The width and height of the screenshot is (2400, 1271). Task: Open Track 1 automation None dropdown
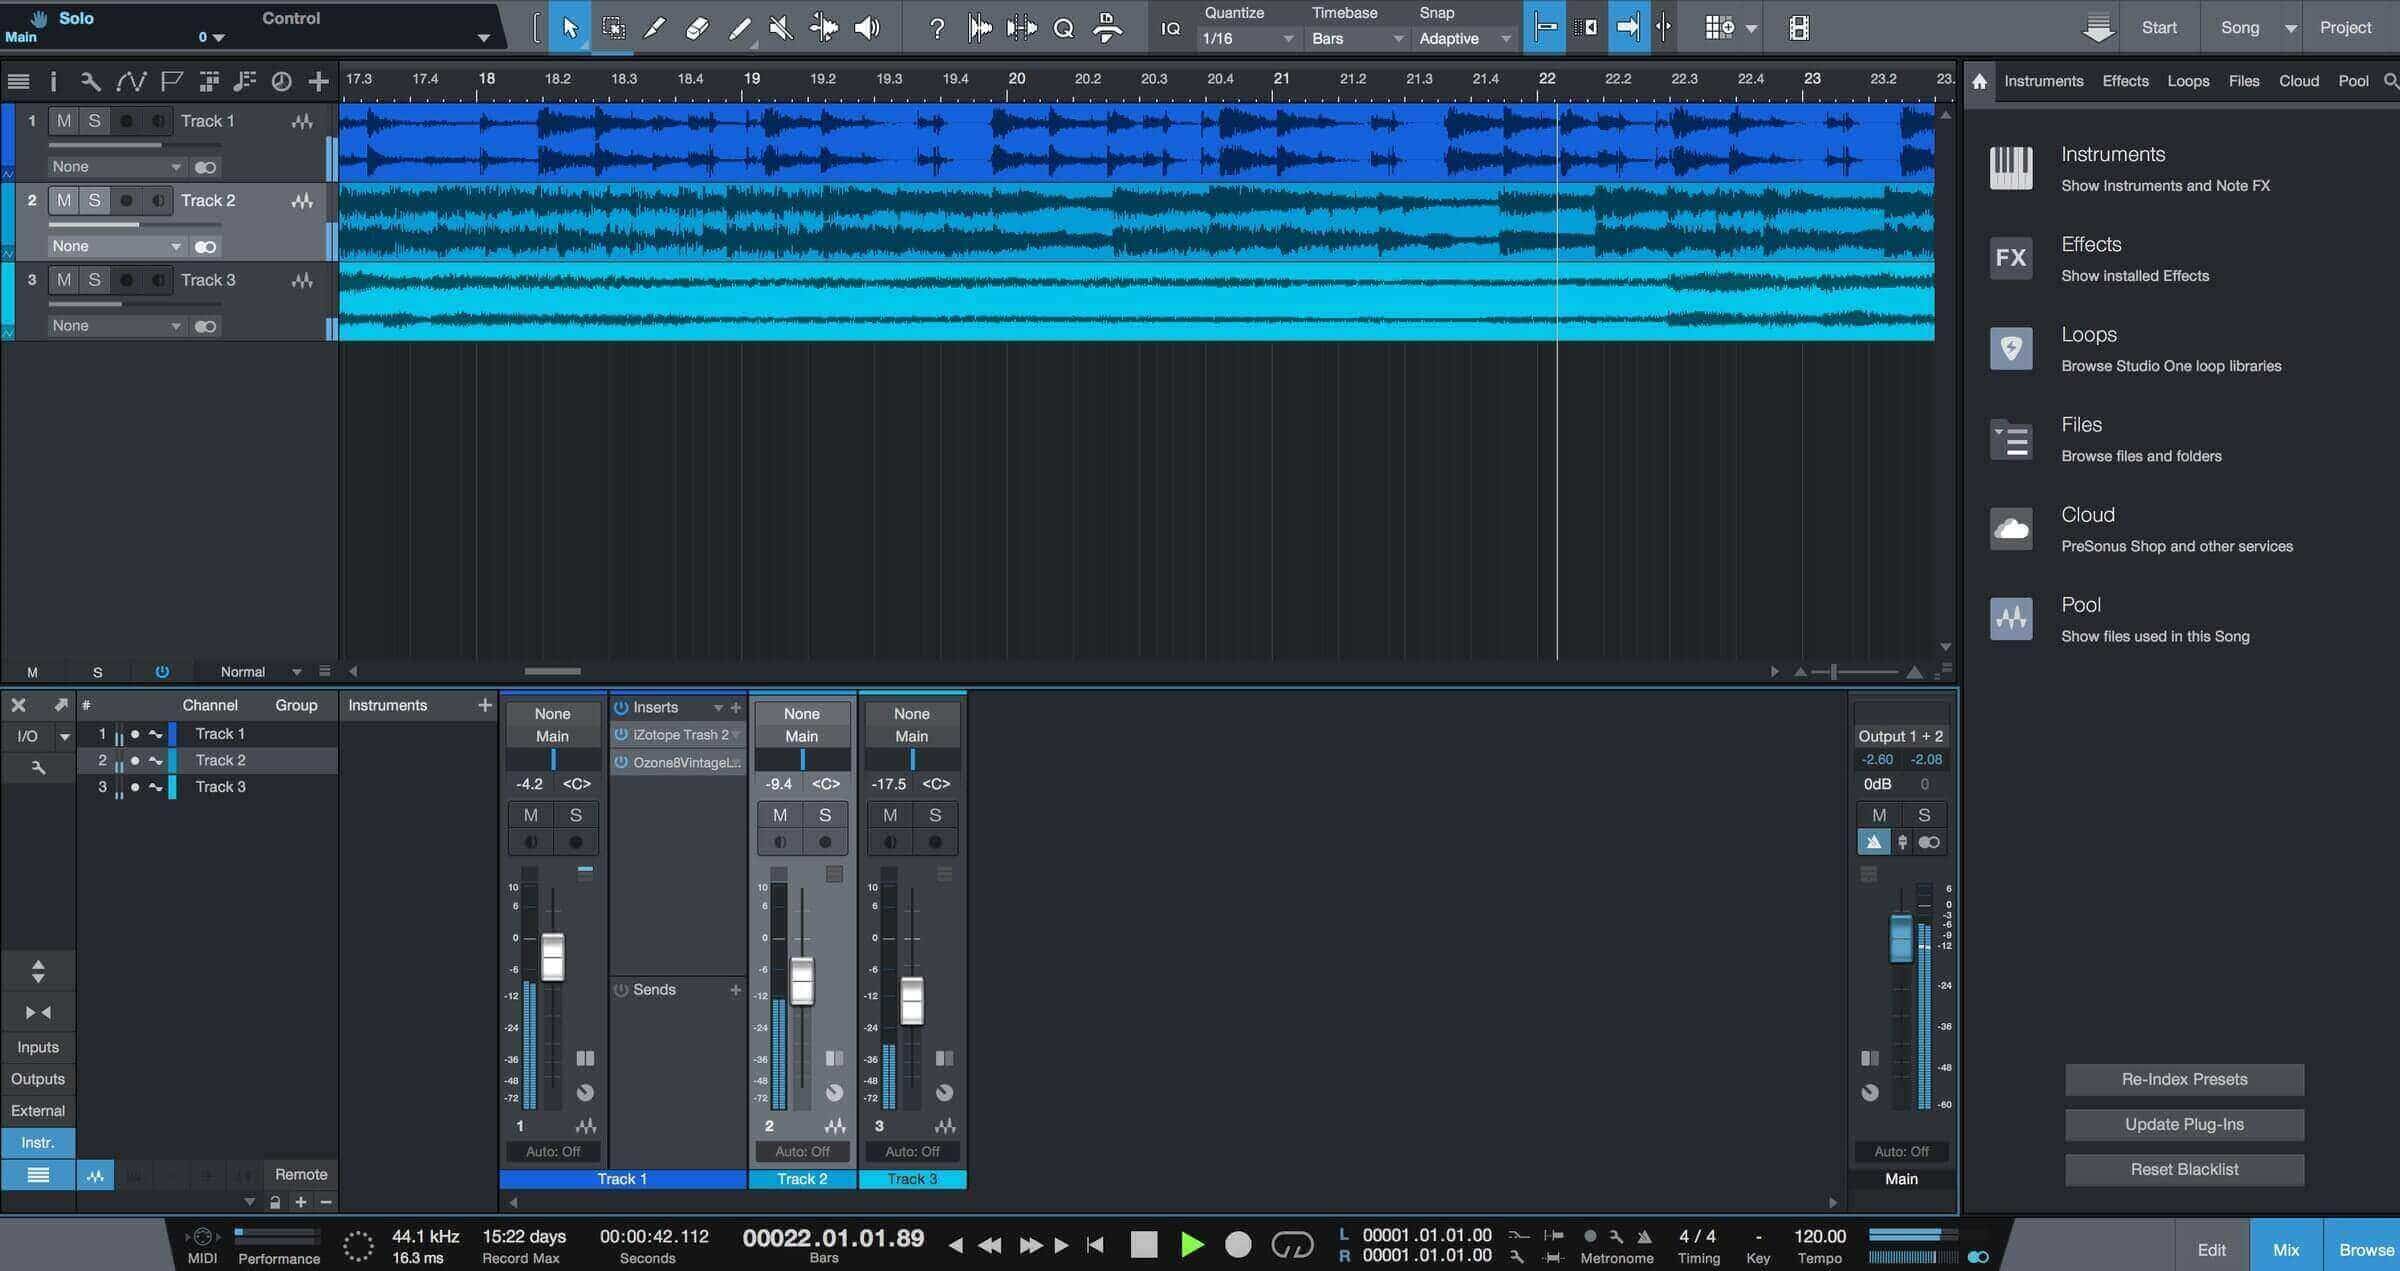pyautogui.click(x=116, y=167)
